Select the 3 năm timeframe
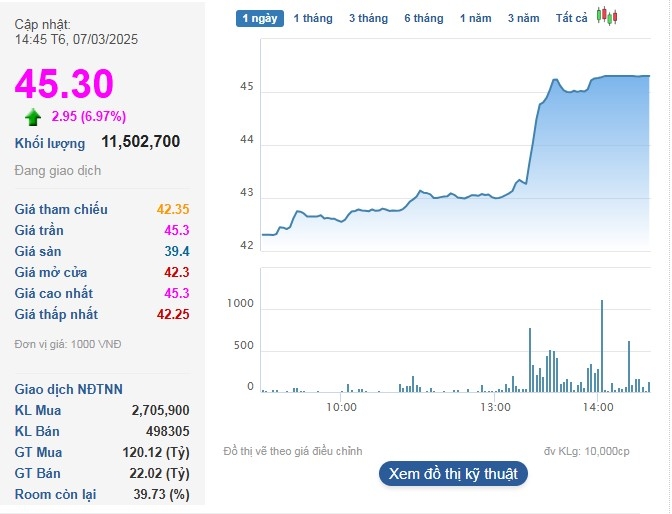Screen dimensions: 672x514 [x=523, y=18]
